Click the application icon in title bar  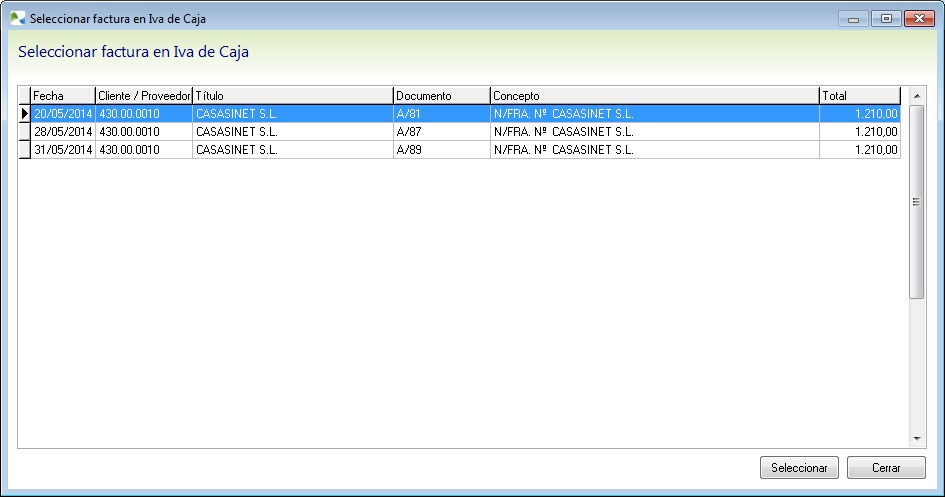[x=17, y=18]
